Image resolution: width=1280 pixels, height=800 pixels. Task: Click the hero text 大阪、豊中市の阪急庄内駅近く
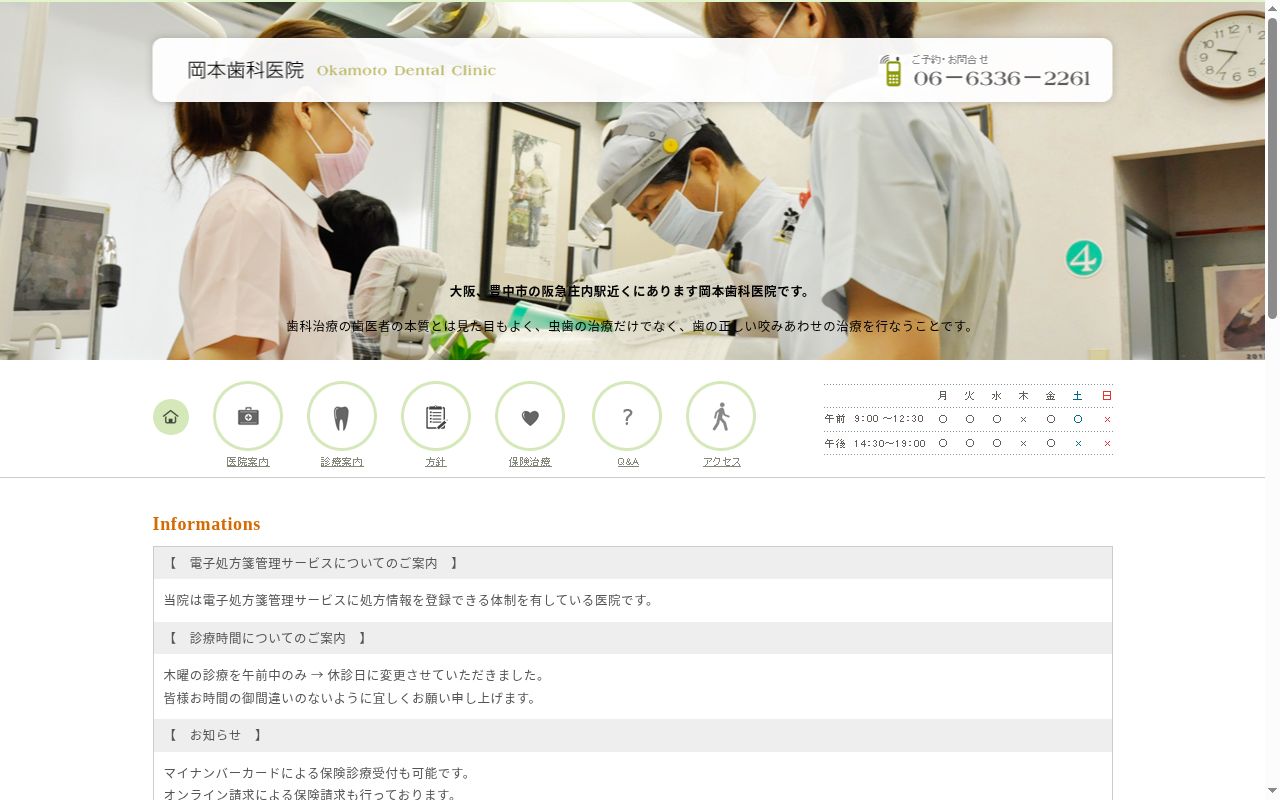pyautogui.click(x=630, y=292)
